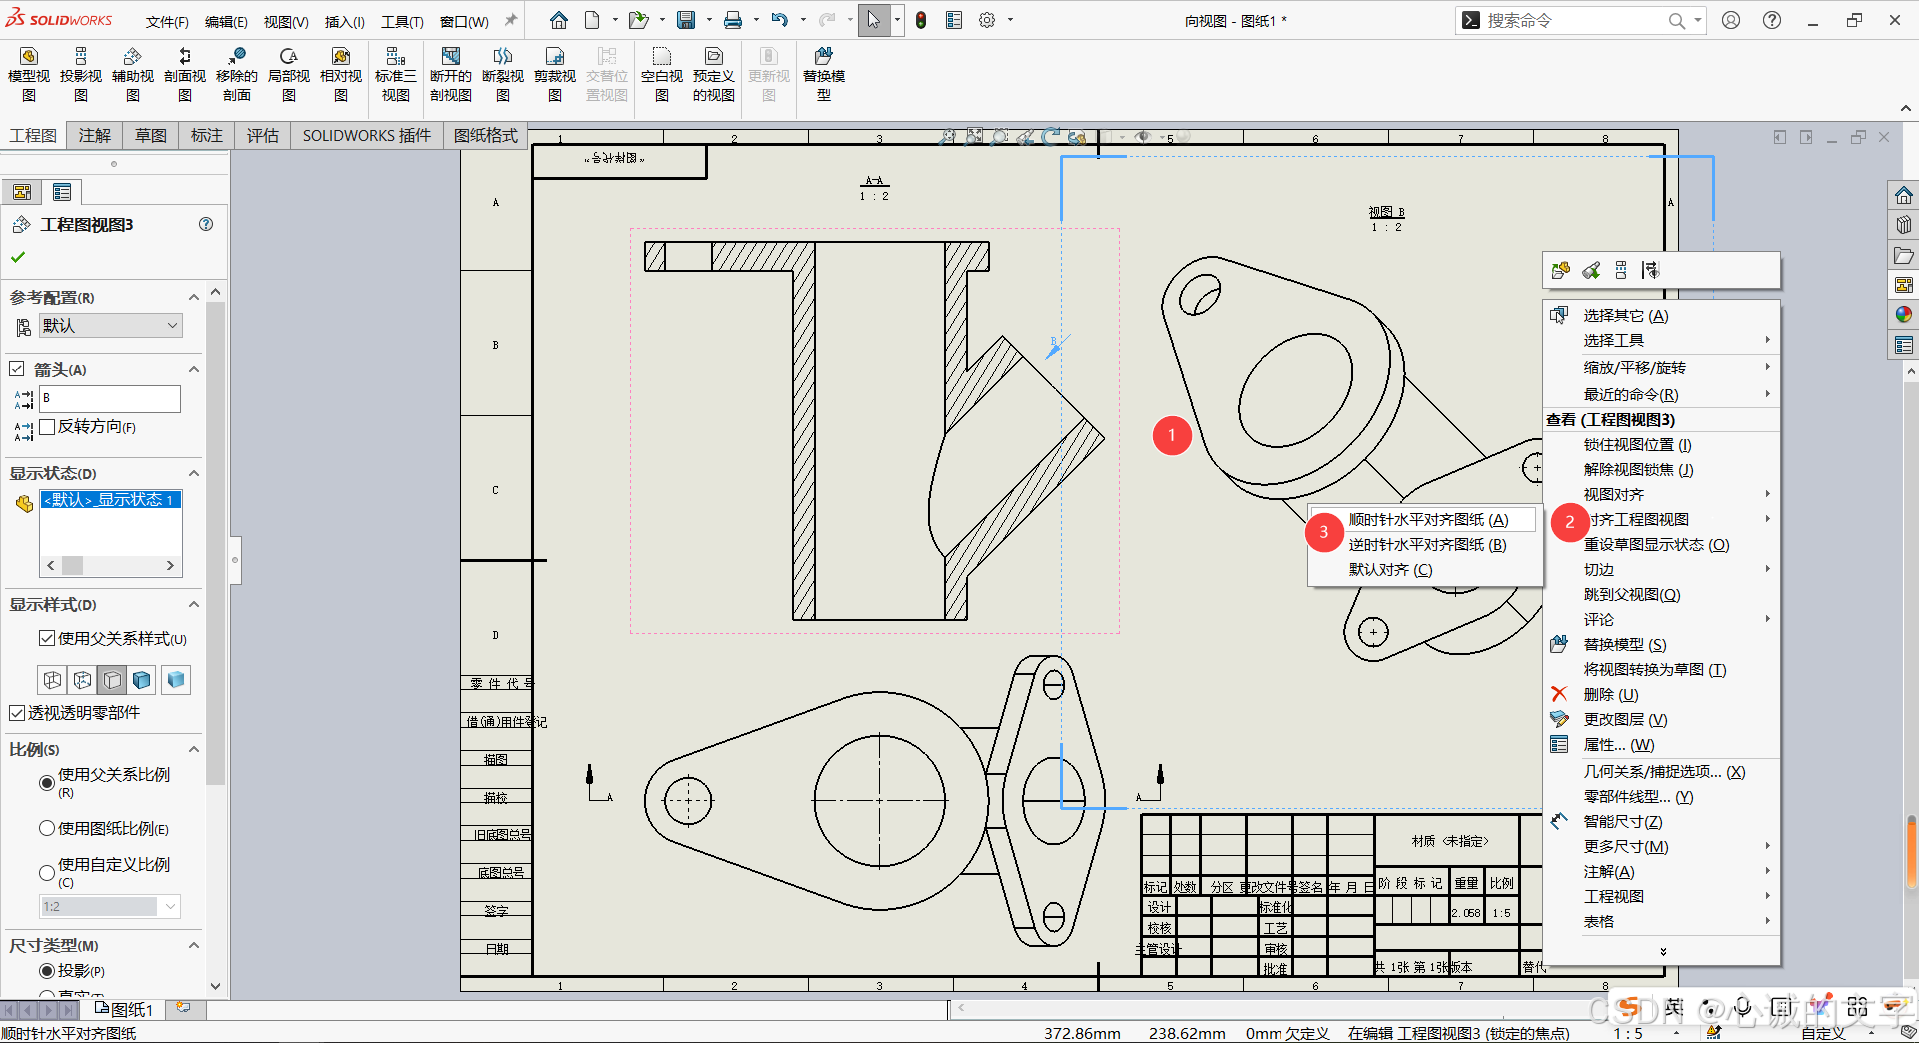Select Broken-out Section (断开的剖视图) tool
Viewport: 1919px width, 1043px height.
[x=451, y=74]
